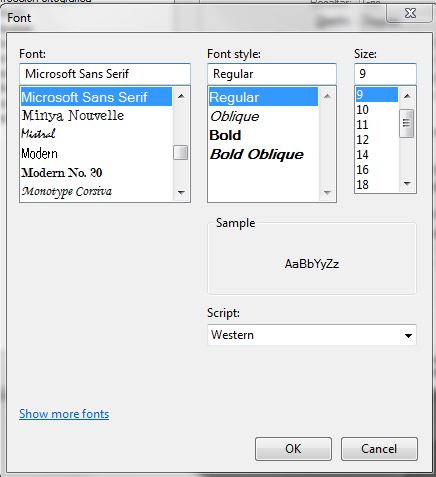
Task: Click the Font style input field
Action: click(272, 74)
